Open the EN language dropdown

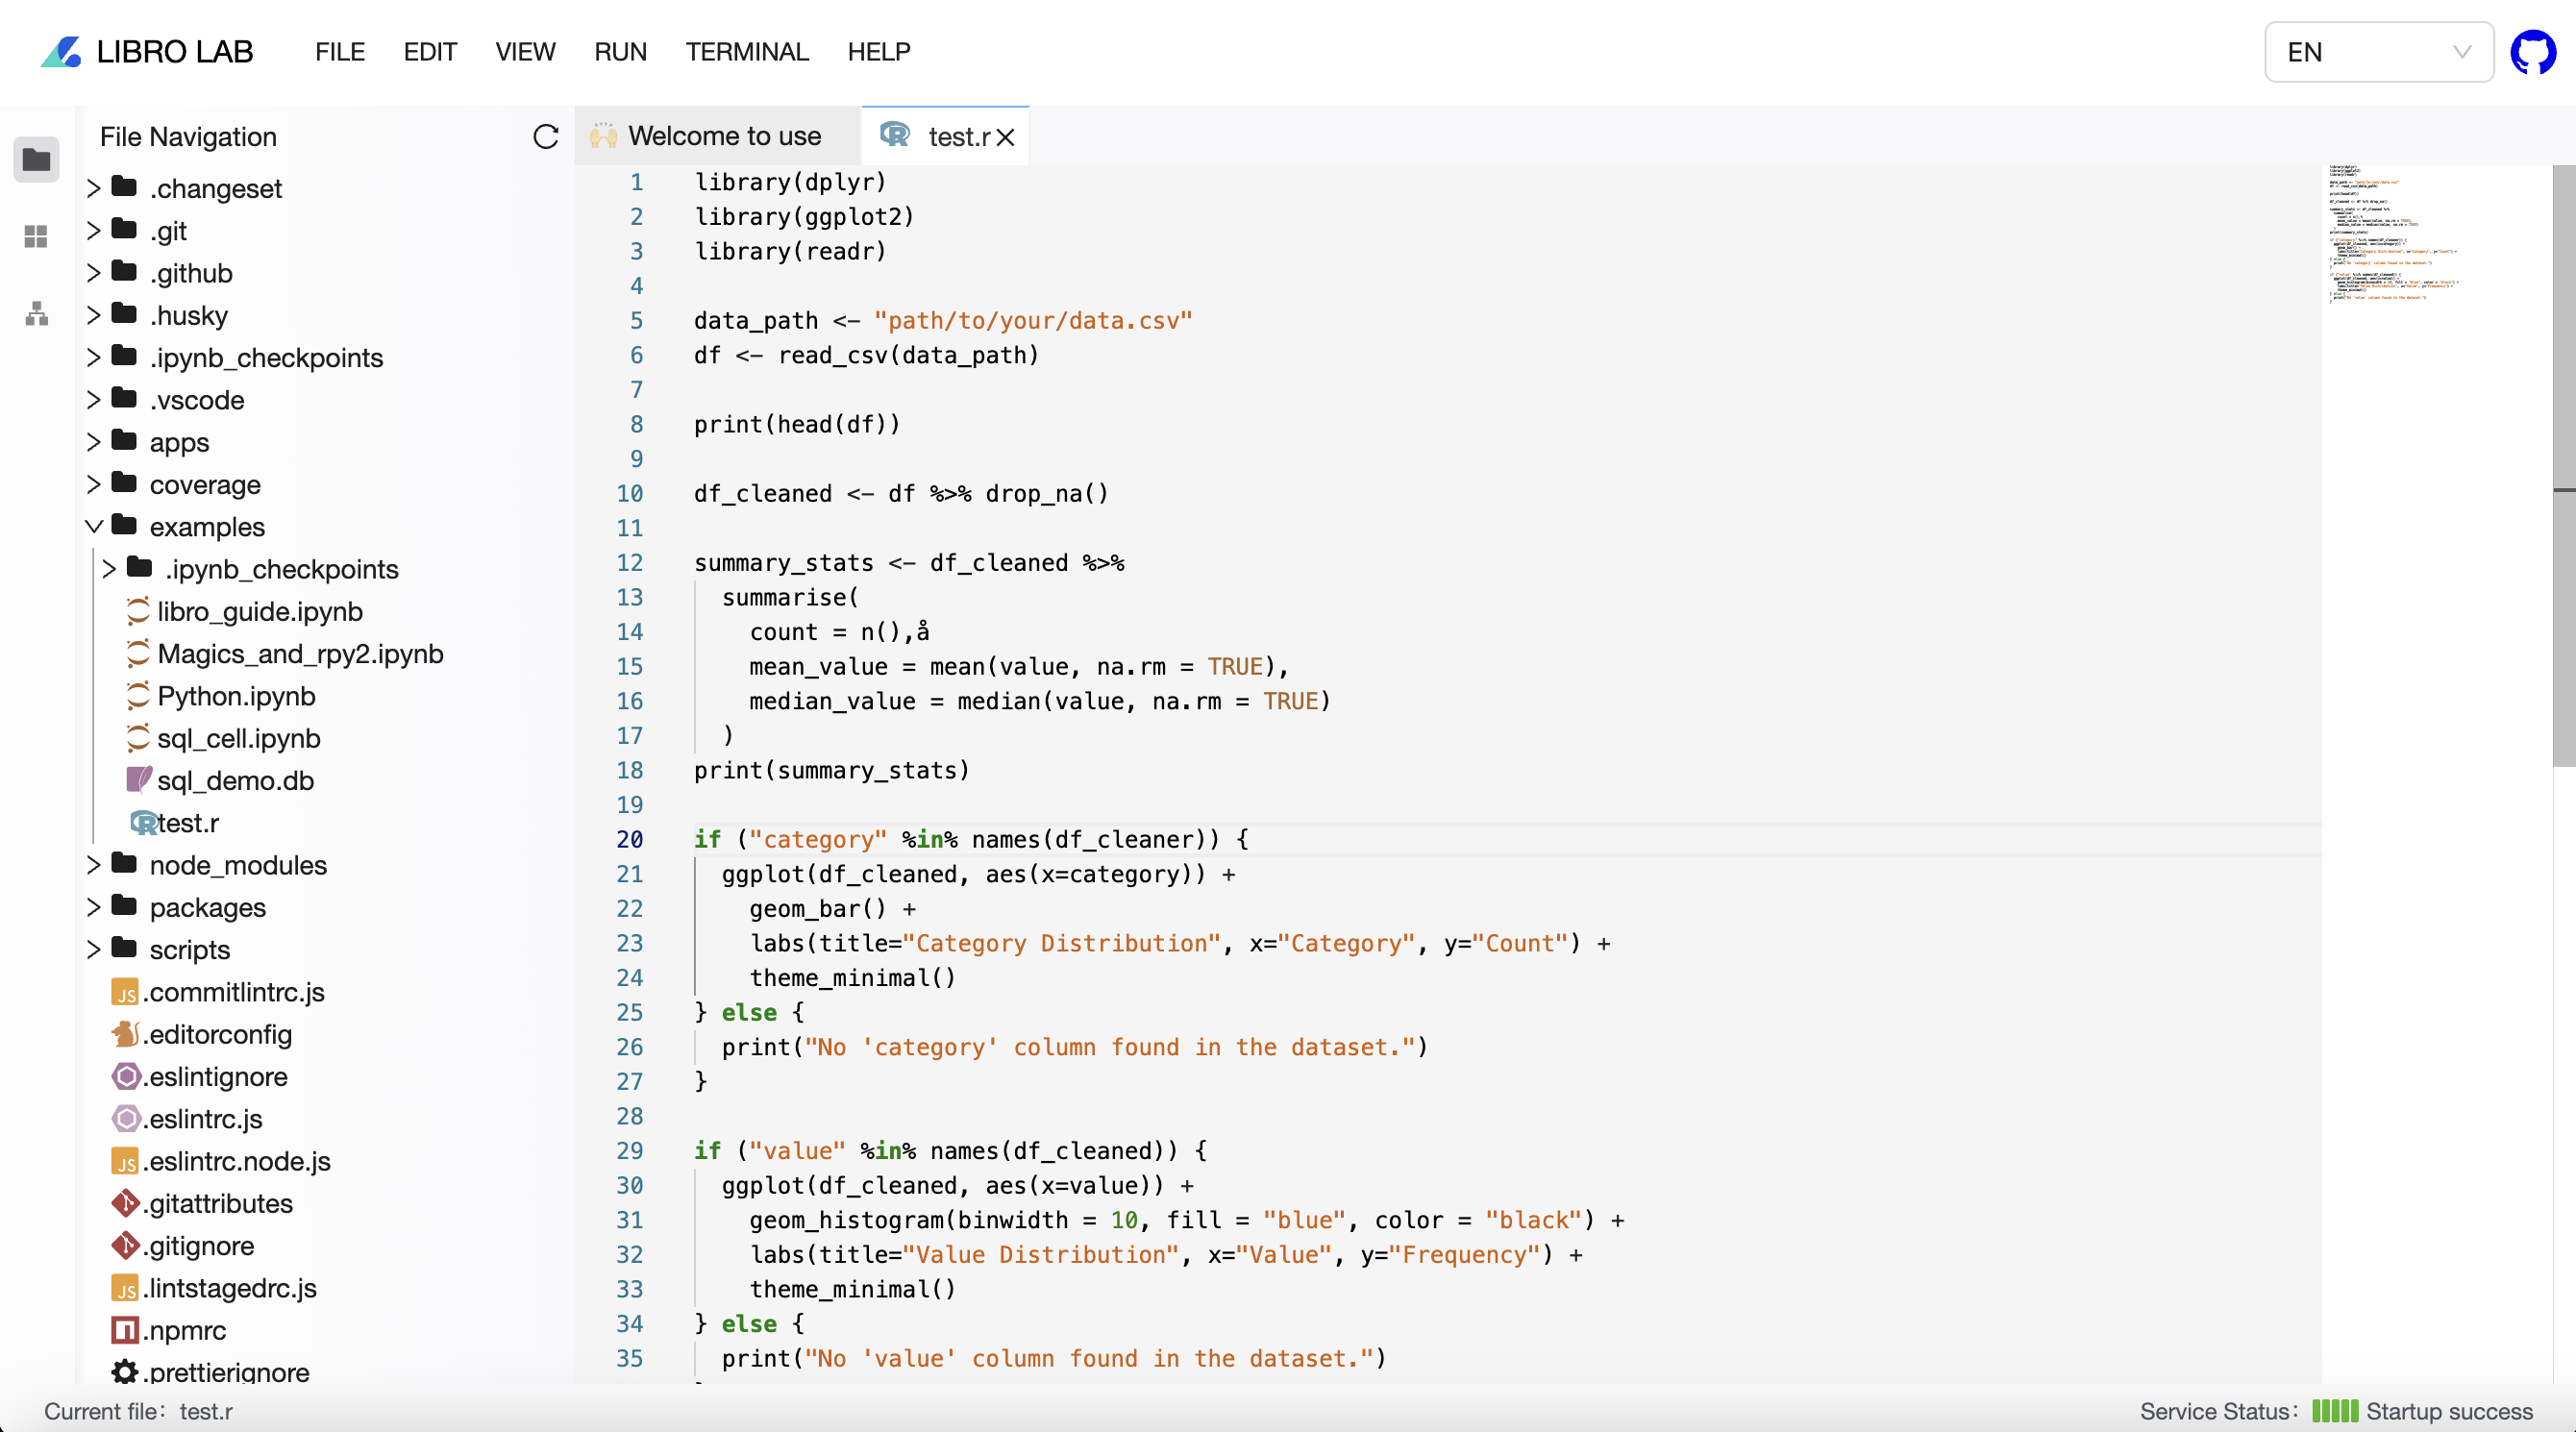[x=2378, y=52]
